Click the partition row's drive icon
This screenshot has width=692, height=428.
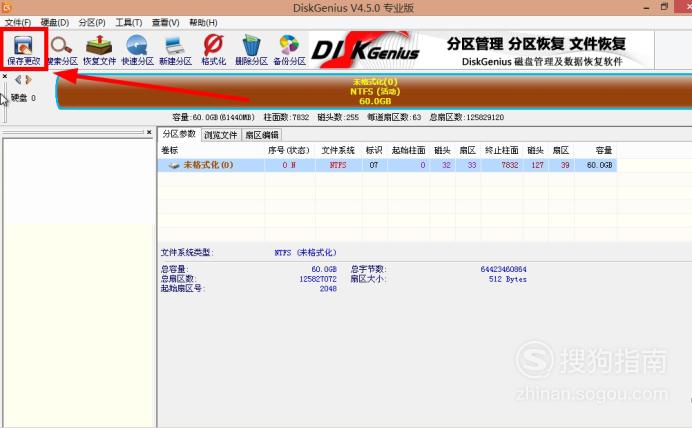(174, 165)
